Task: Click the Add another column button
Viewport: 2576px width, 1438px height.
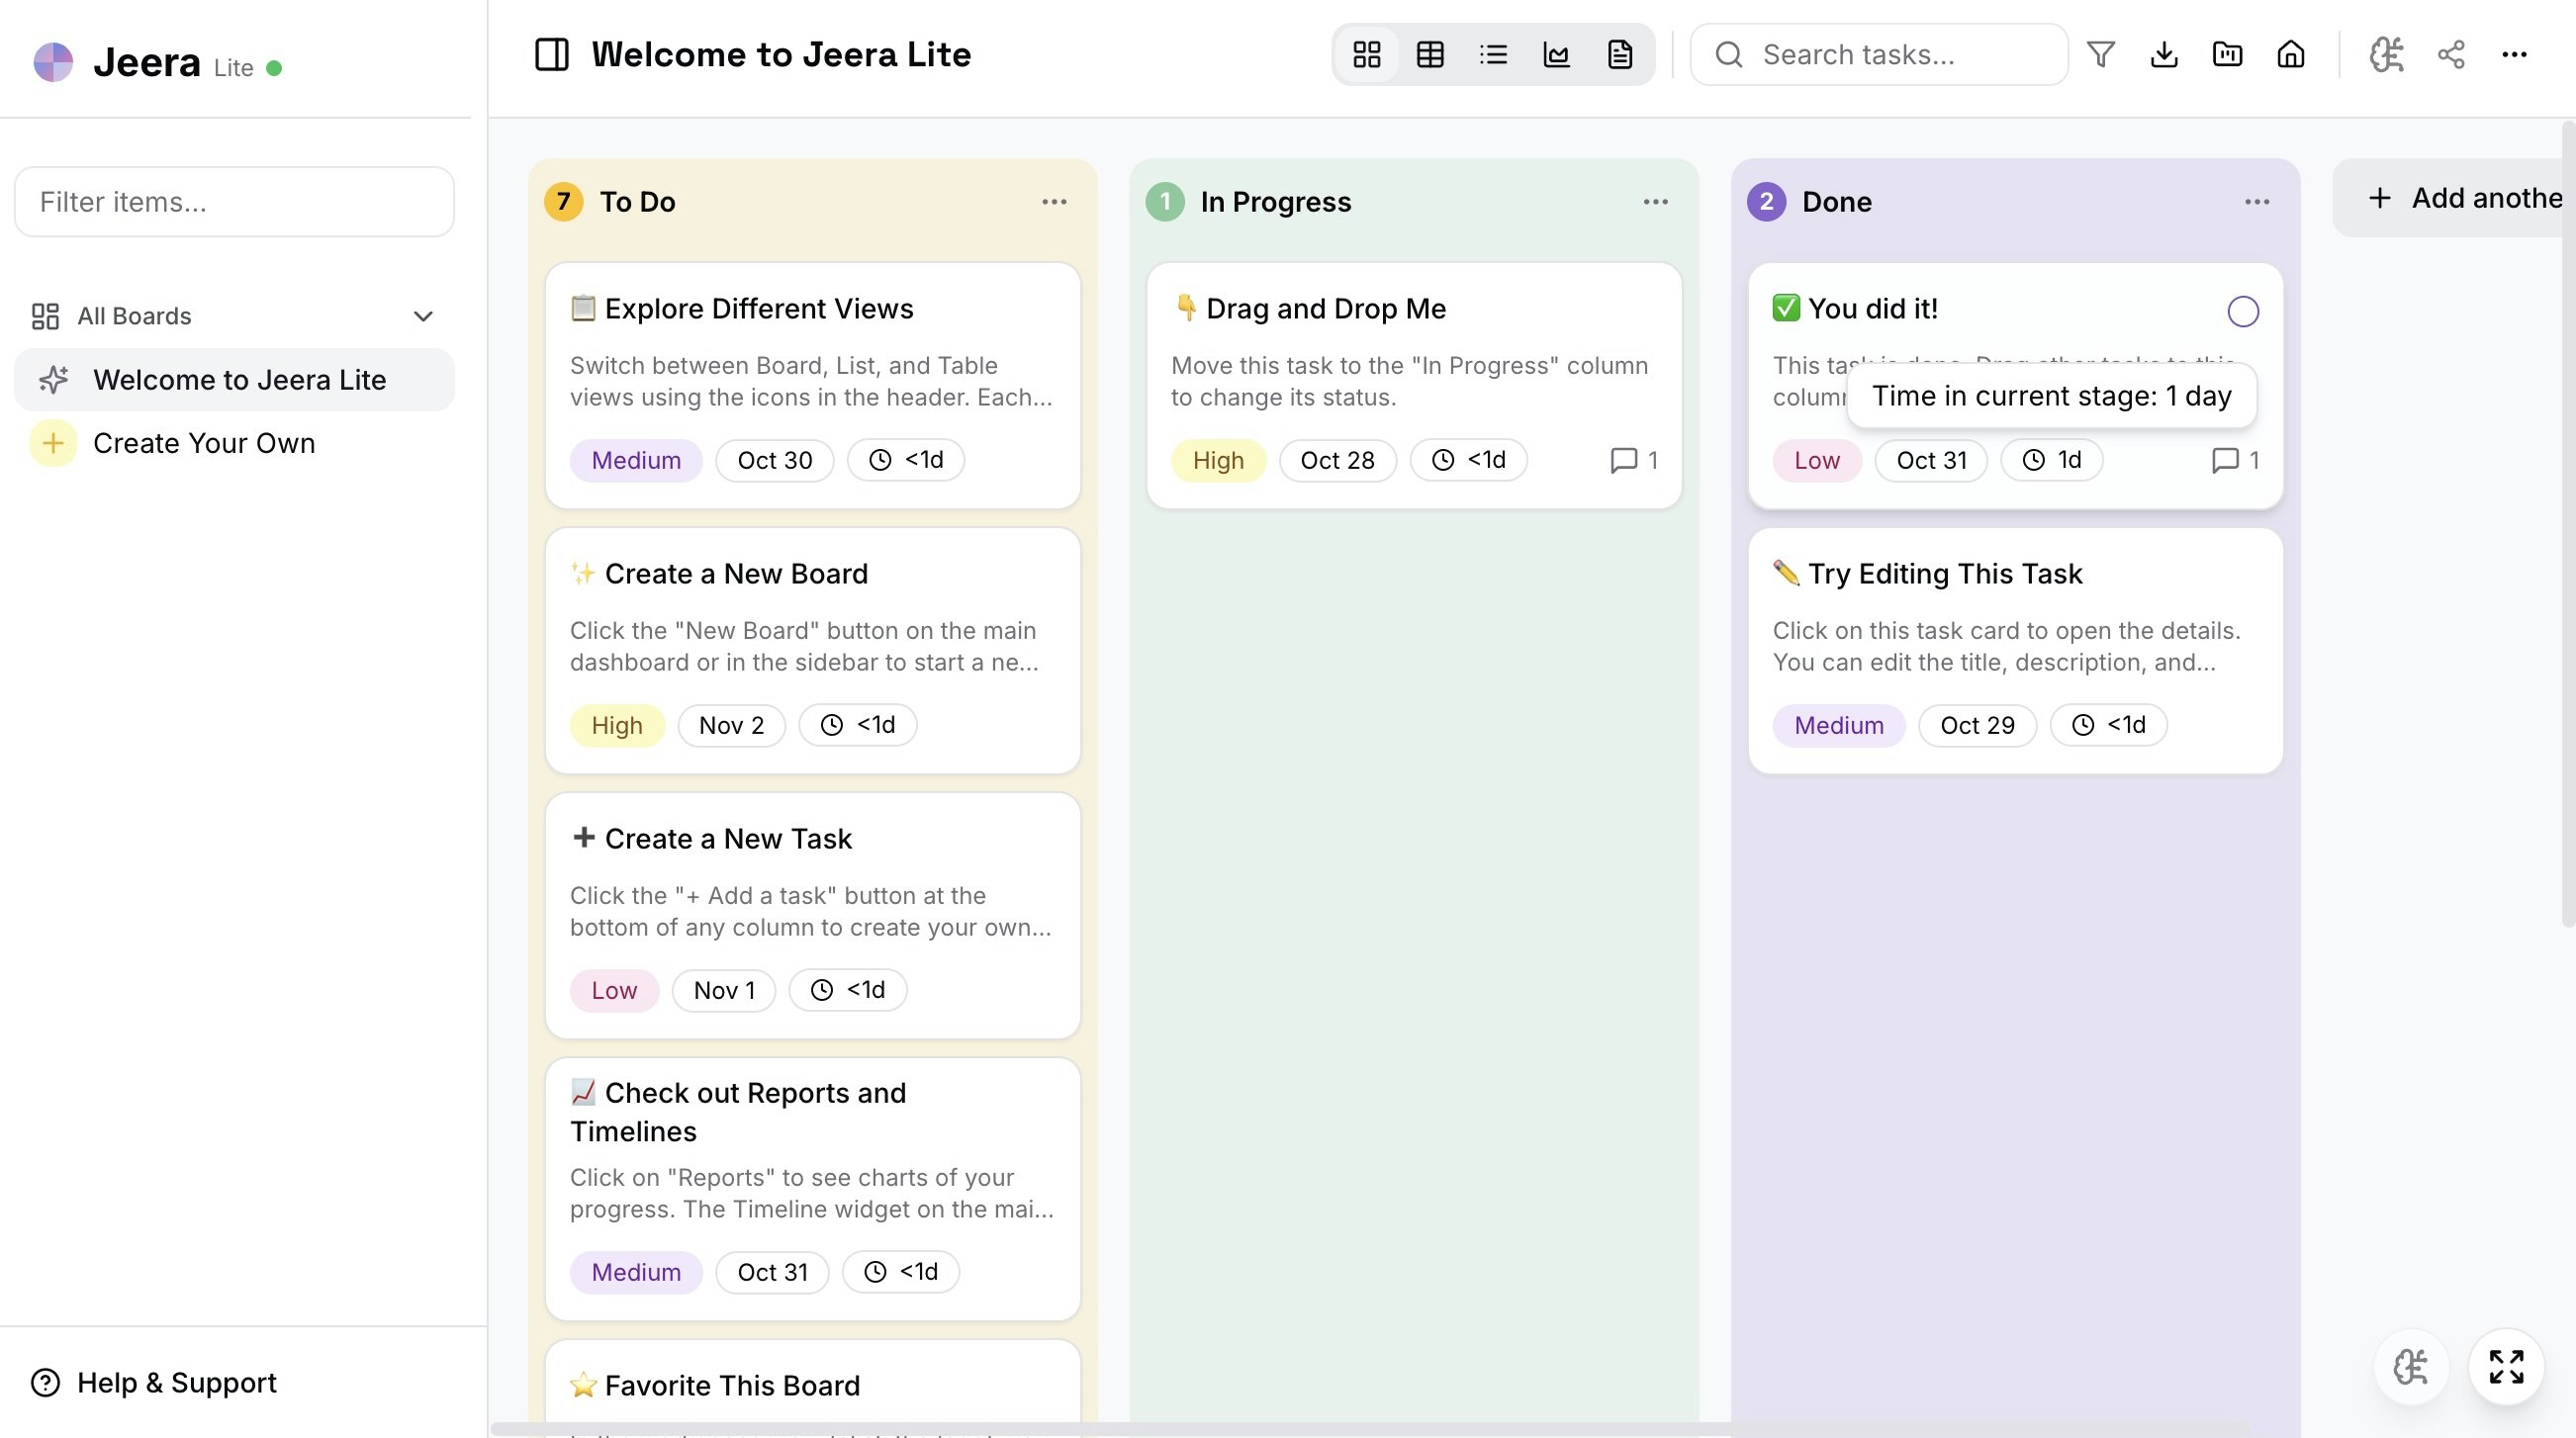Action: pos(2460,198)
